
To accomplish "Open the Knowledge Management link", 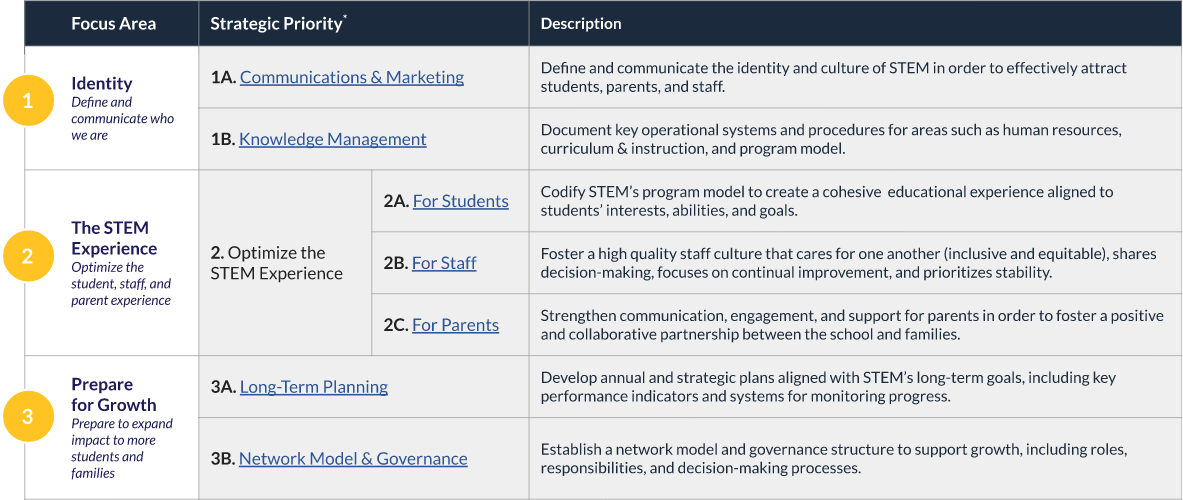I will (332, 139).
